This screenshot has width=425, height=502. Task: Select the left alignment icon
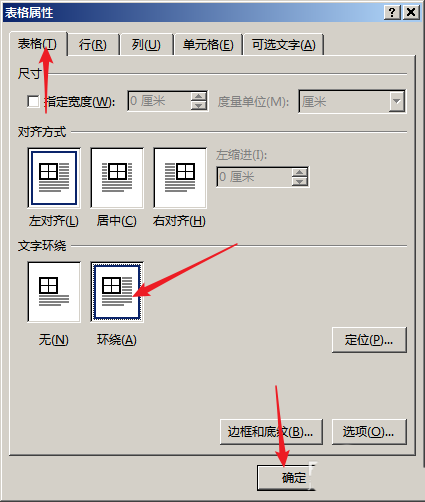[54, 178]
